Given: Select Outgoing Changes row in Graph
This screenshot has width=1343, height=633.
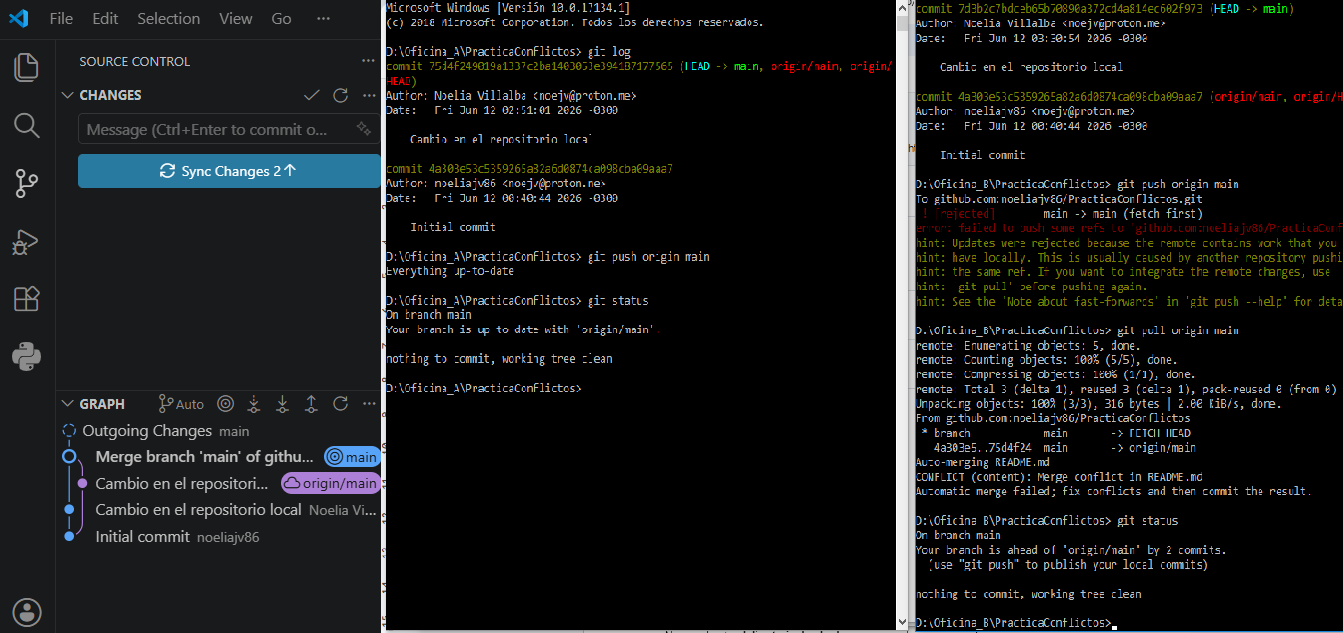Looking at the screenshot, I should (220, 431).
